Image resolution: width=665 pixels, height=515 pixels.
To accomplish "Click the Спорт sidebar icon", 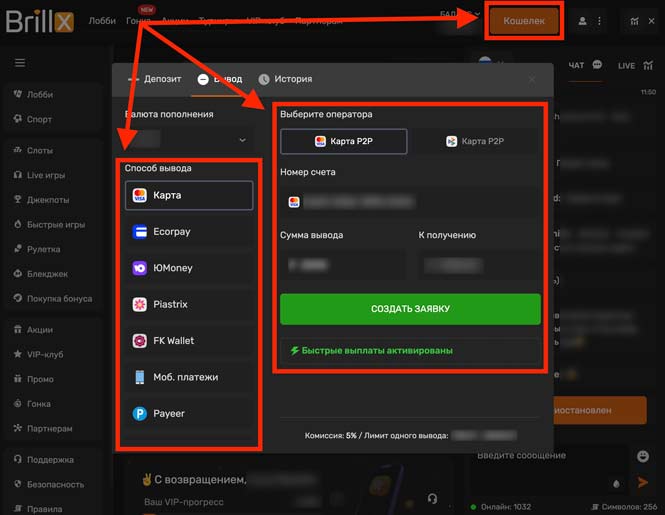I will (x=18, y=119).
